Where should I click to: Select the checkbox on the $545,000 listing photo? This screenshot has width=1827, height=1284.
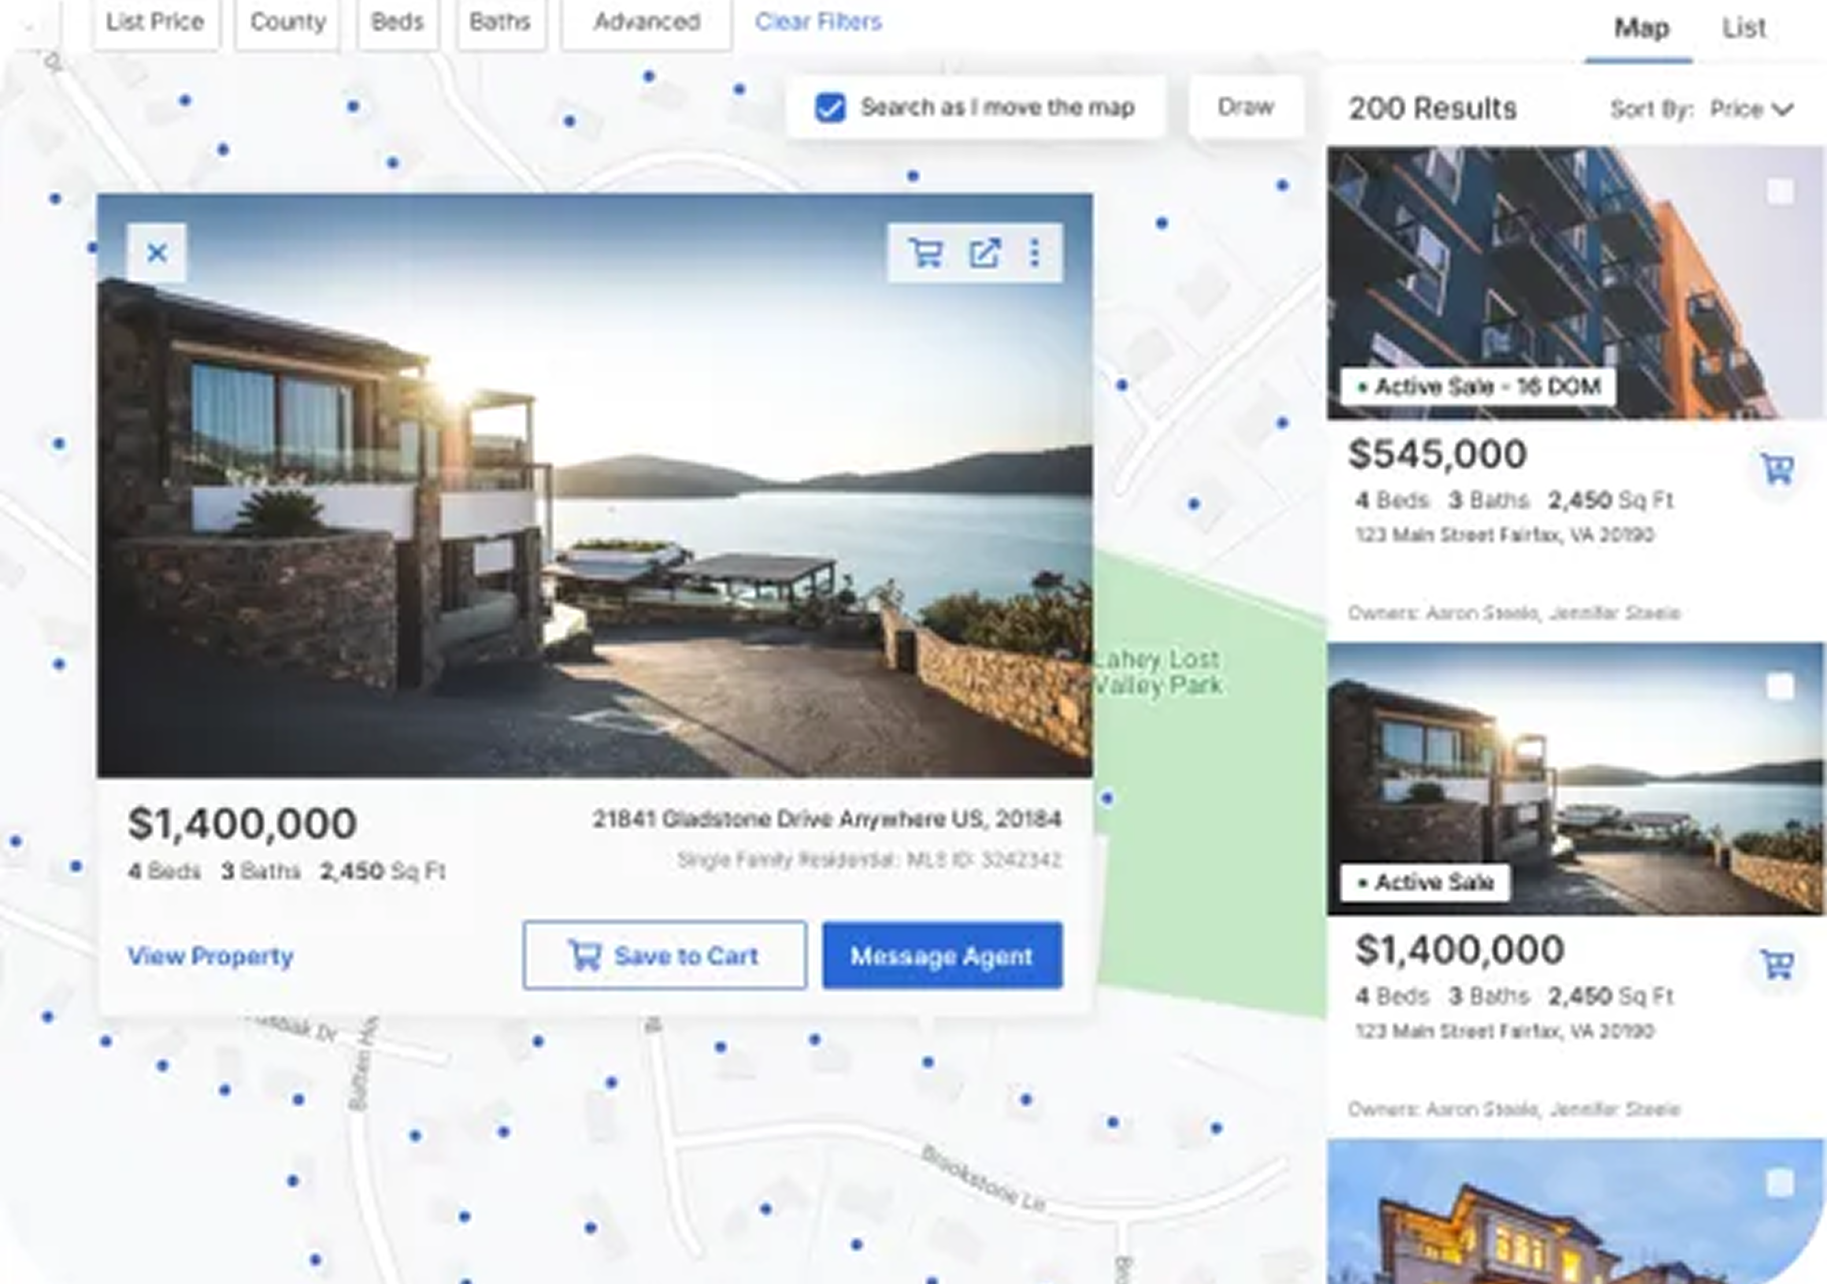tap(1780, 191)
